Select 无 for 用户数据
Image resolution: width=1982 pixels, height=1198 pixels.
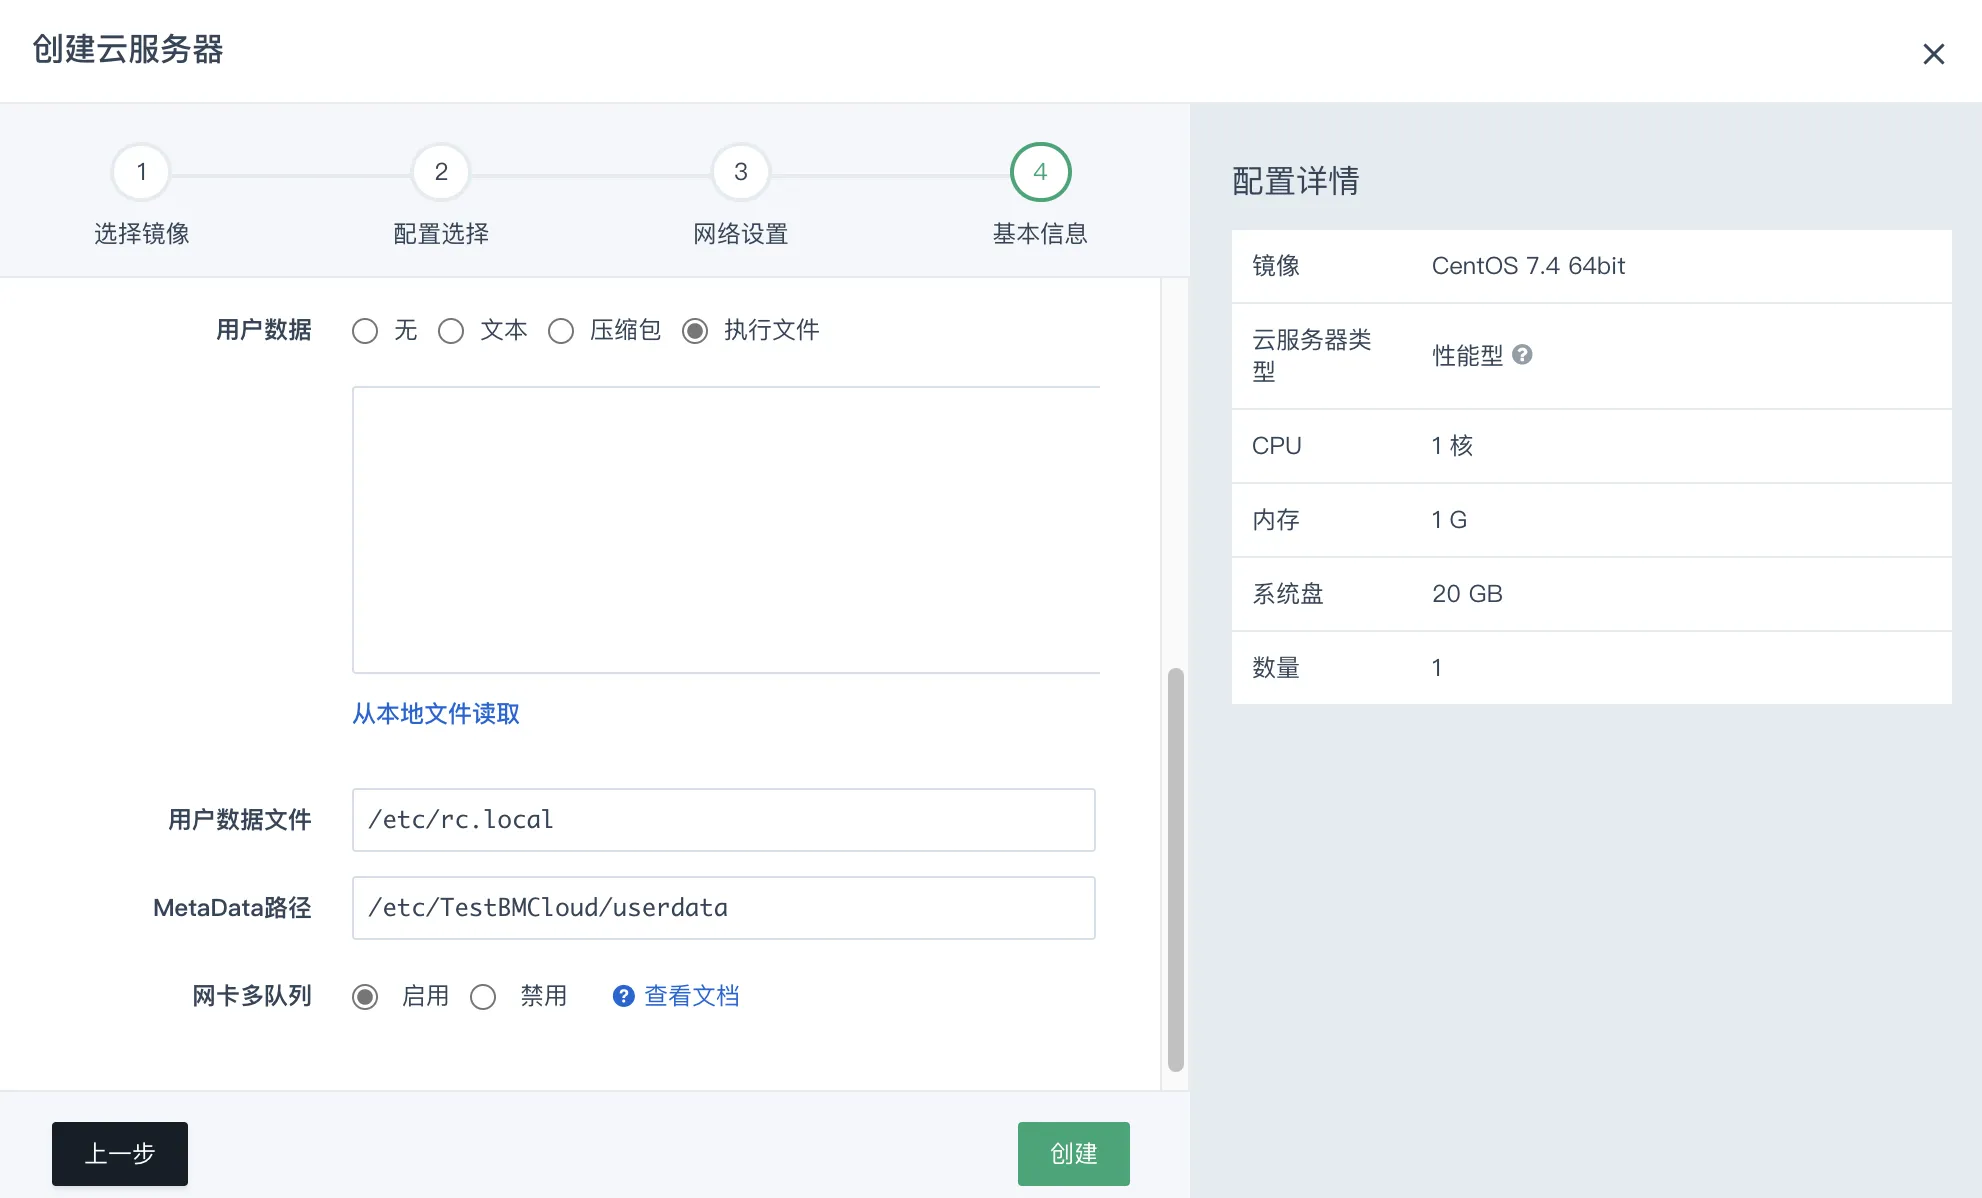pyautogui.click(x=365, y=330)
